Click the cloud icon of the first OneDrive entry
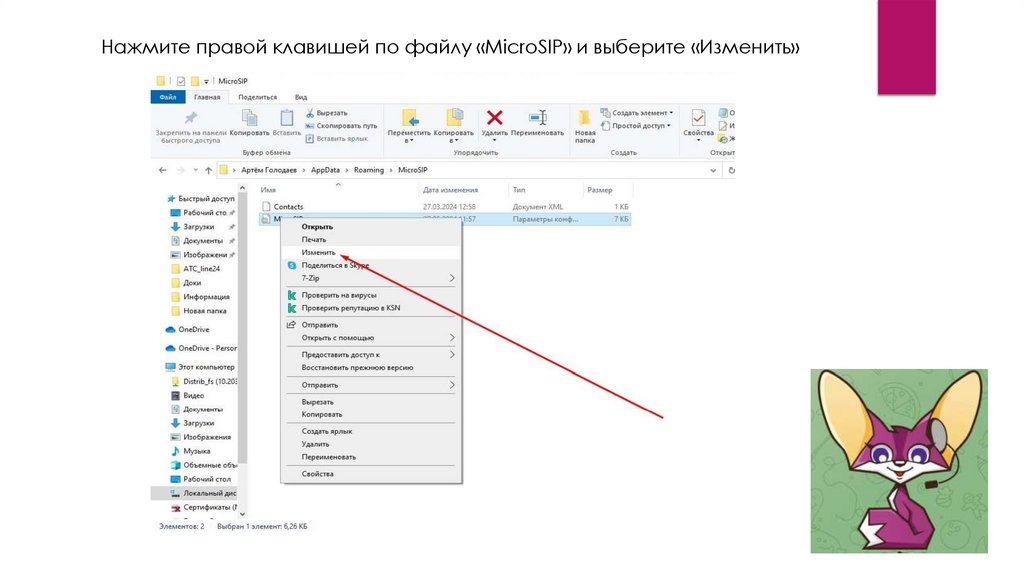Image resolution: width=1024 pixels, height=574 pixels. pos(170,330)
